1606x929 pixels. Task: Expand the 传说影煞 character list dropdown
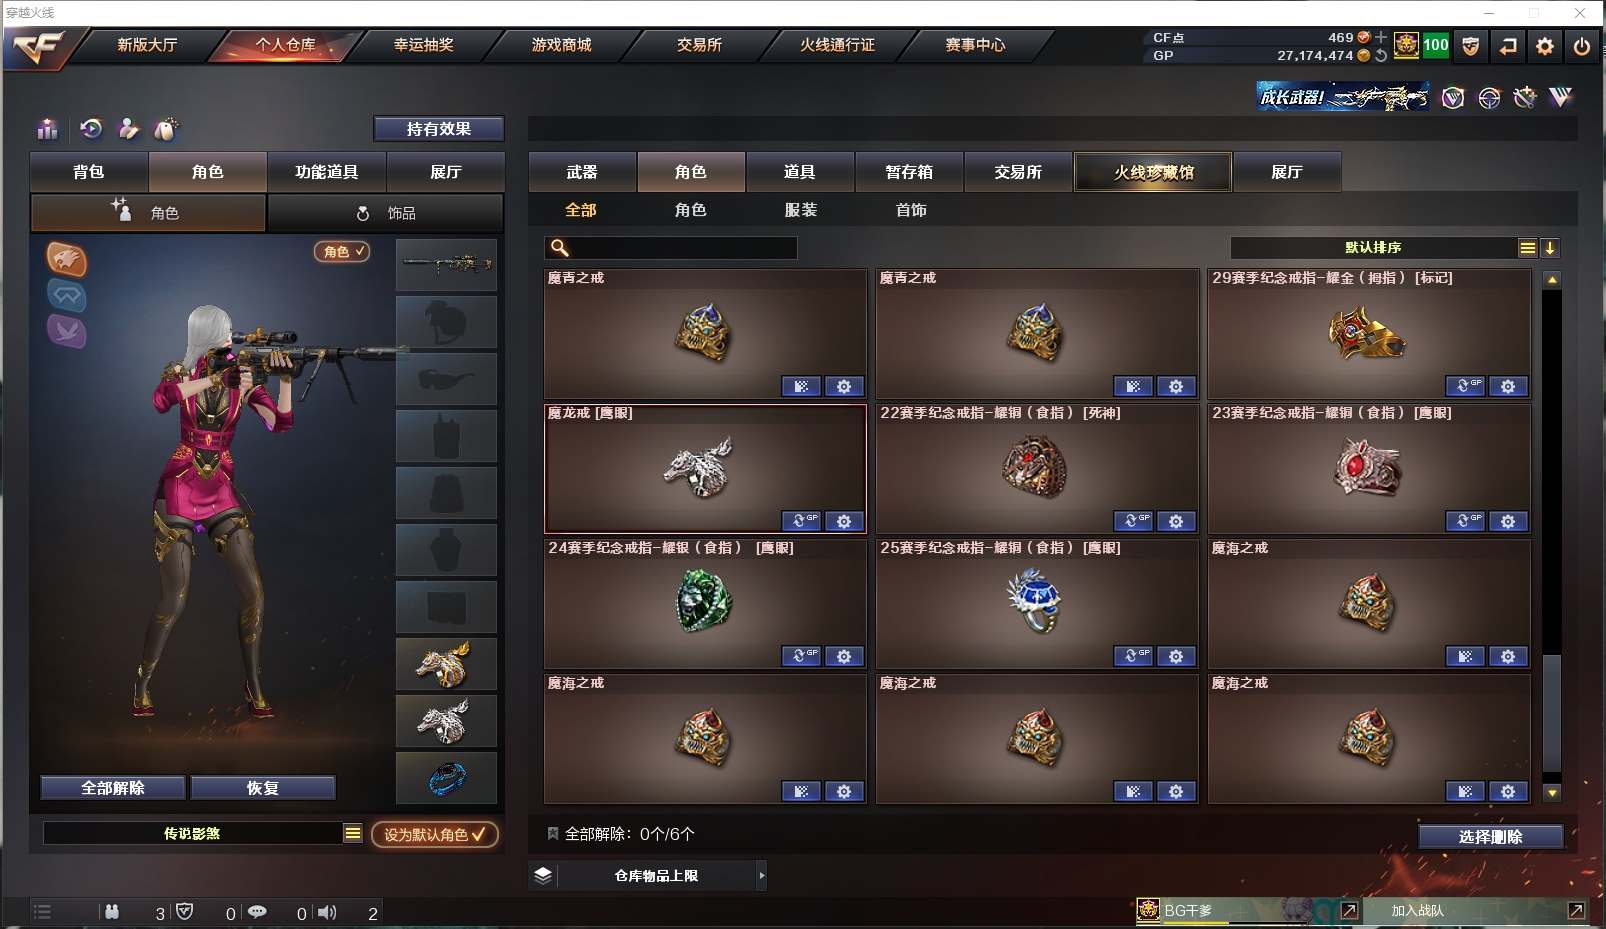pyautogui.click(x=353, y=833)
